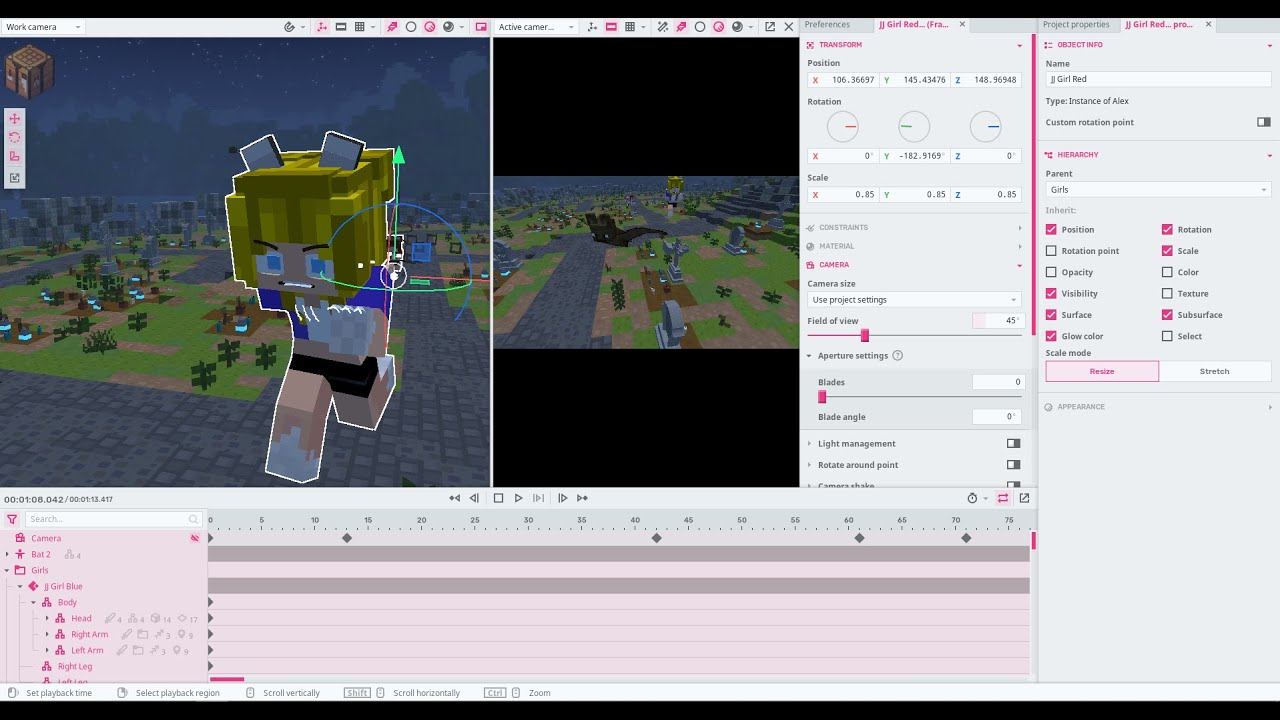Switch to the Project properties tab
The image size is (1280, 720).
[1076, 24]
